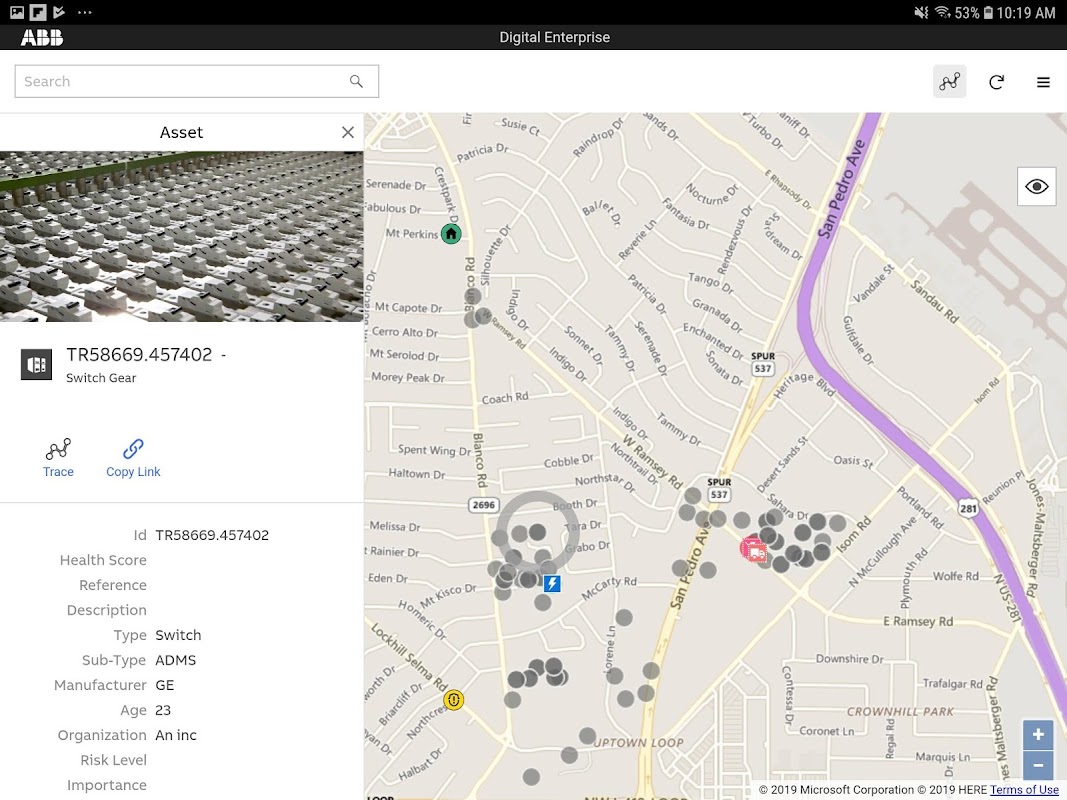
Task: Select the green home marker on map
Action: (451, 234)
